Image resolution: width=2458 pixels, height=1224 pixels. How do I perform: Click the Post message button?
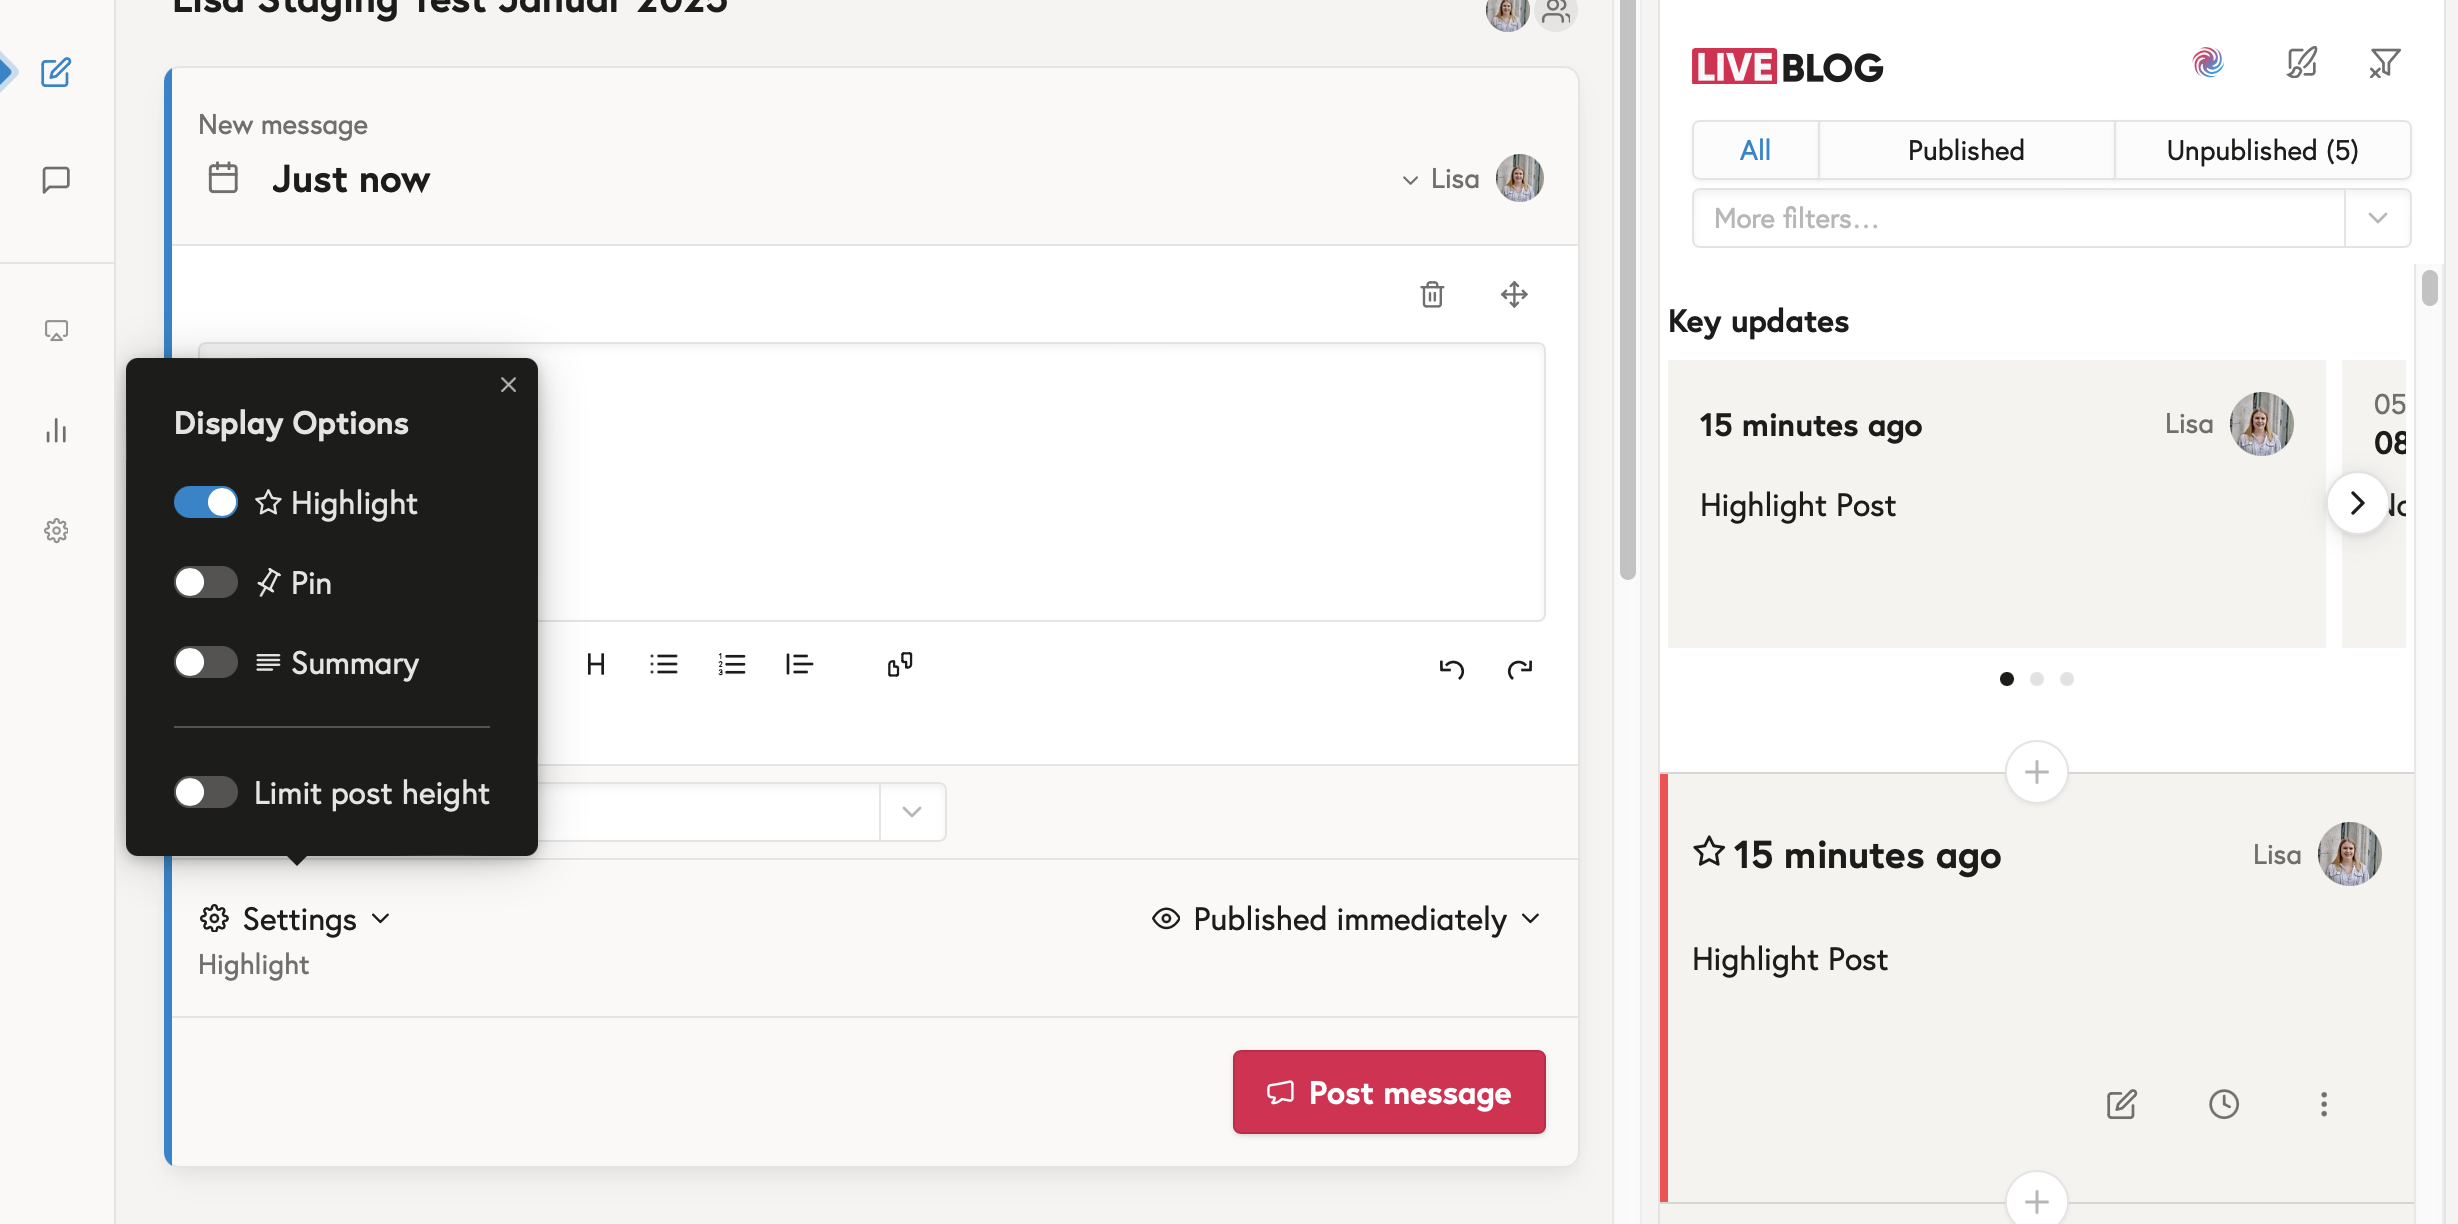[x=1388, y=1092]
